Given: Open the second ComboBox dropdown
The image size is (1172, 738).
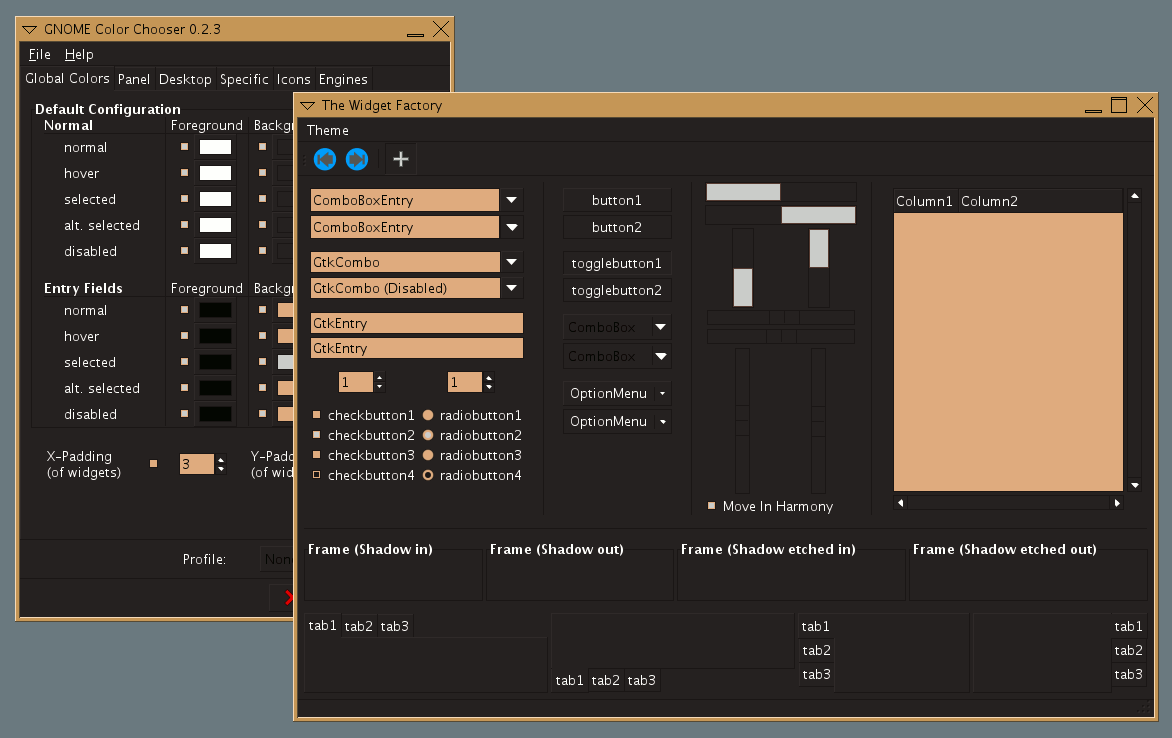Looking at the screenshot, I should coord(617,356).
